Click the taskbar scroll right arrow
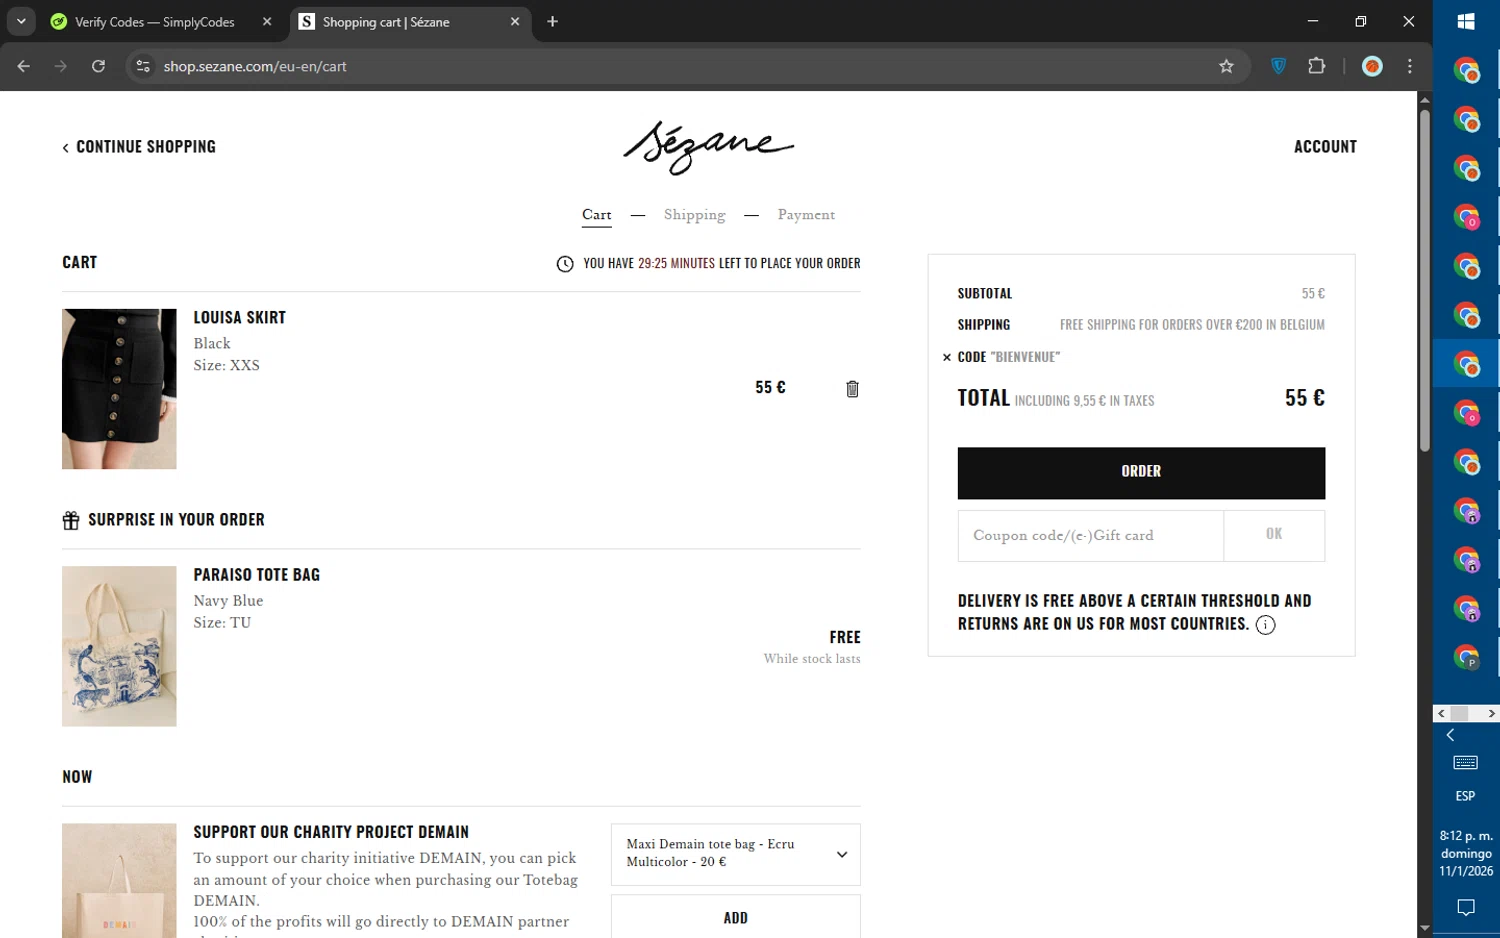Image resolution: width=1500 pixels, height=938 pixels. point(1491,713)
